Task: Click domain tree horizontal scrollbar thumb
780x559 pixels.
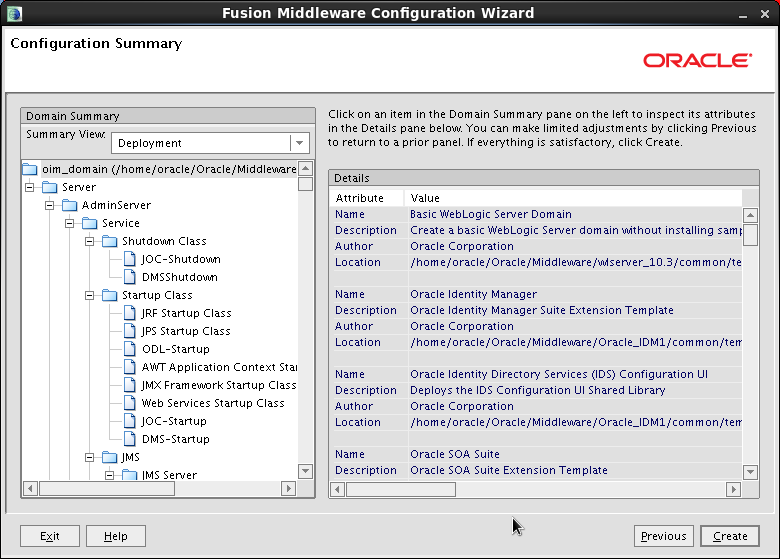Action: pyautogui.click(x=107, y=488)
